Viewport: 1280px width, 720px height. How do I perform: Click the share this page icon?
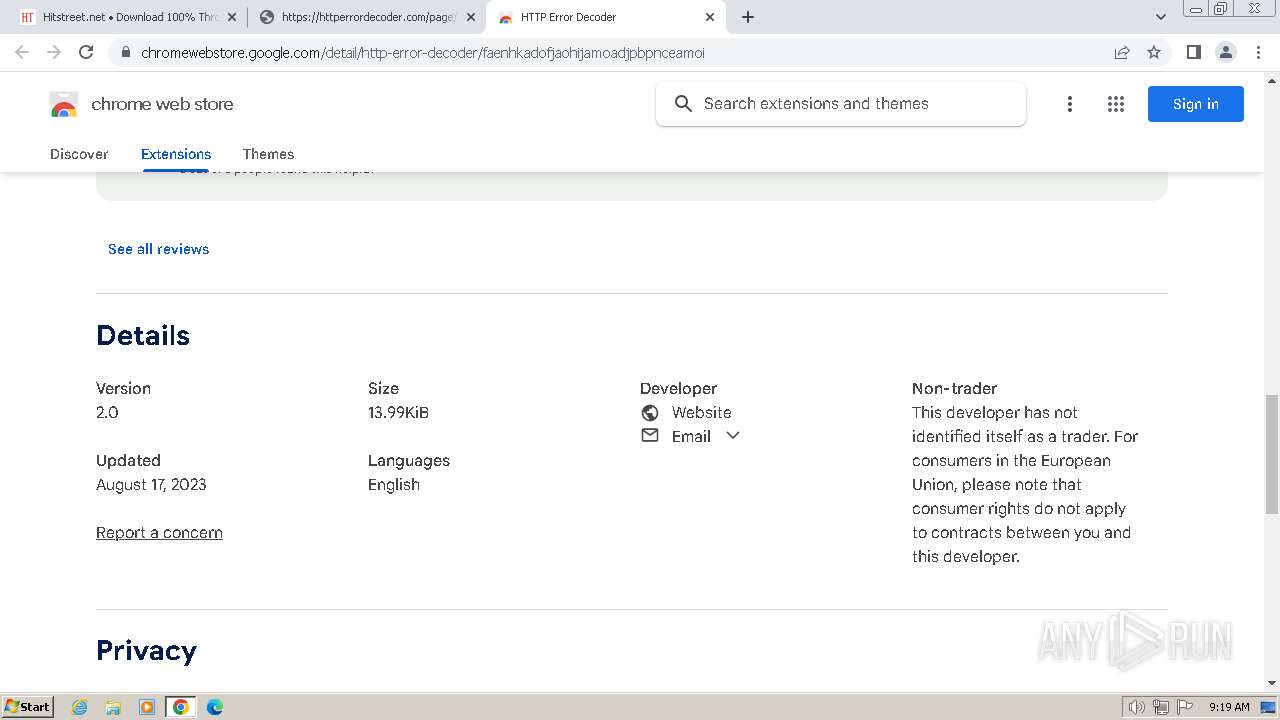pos(1122,53)
